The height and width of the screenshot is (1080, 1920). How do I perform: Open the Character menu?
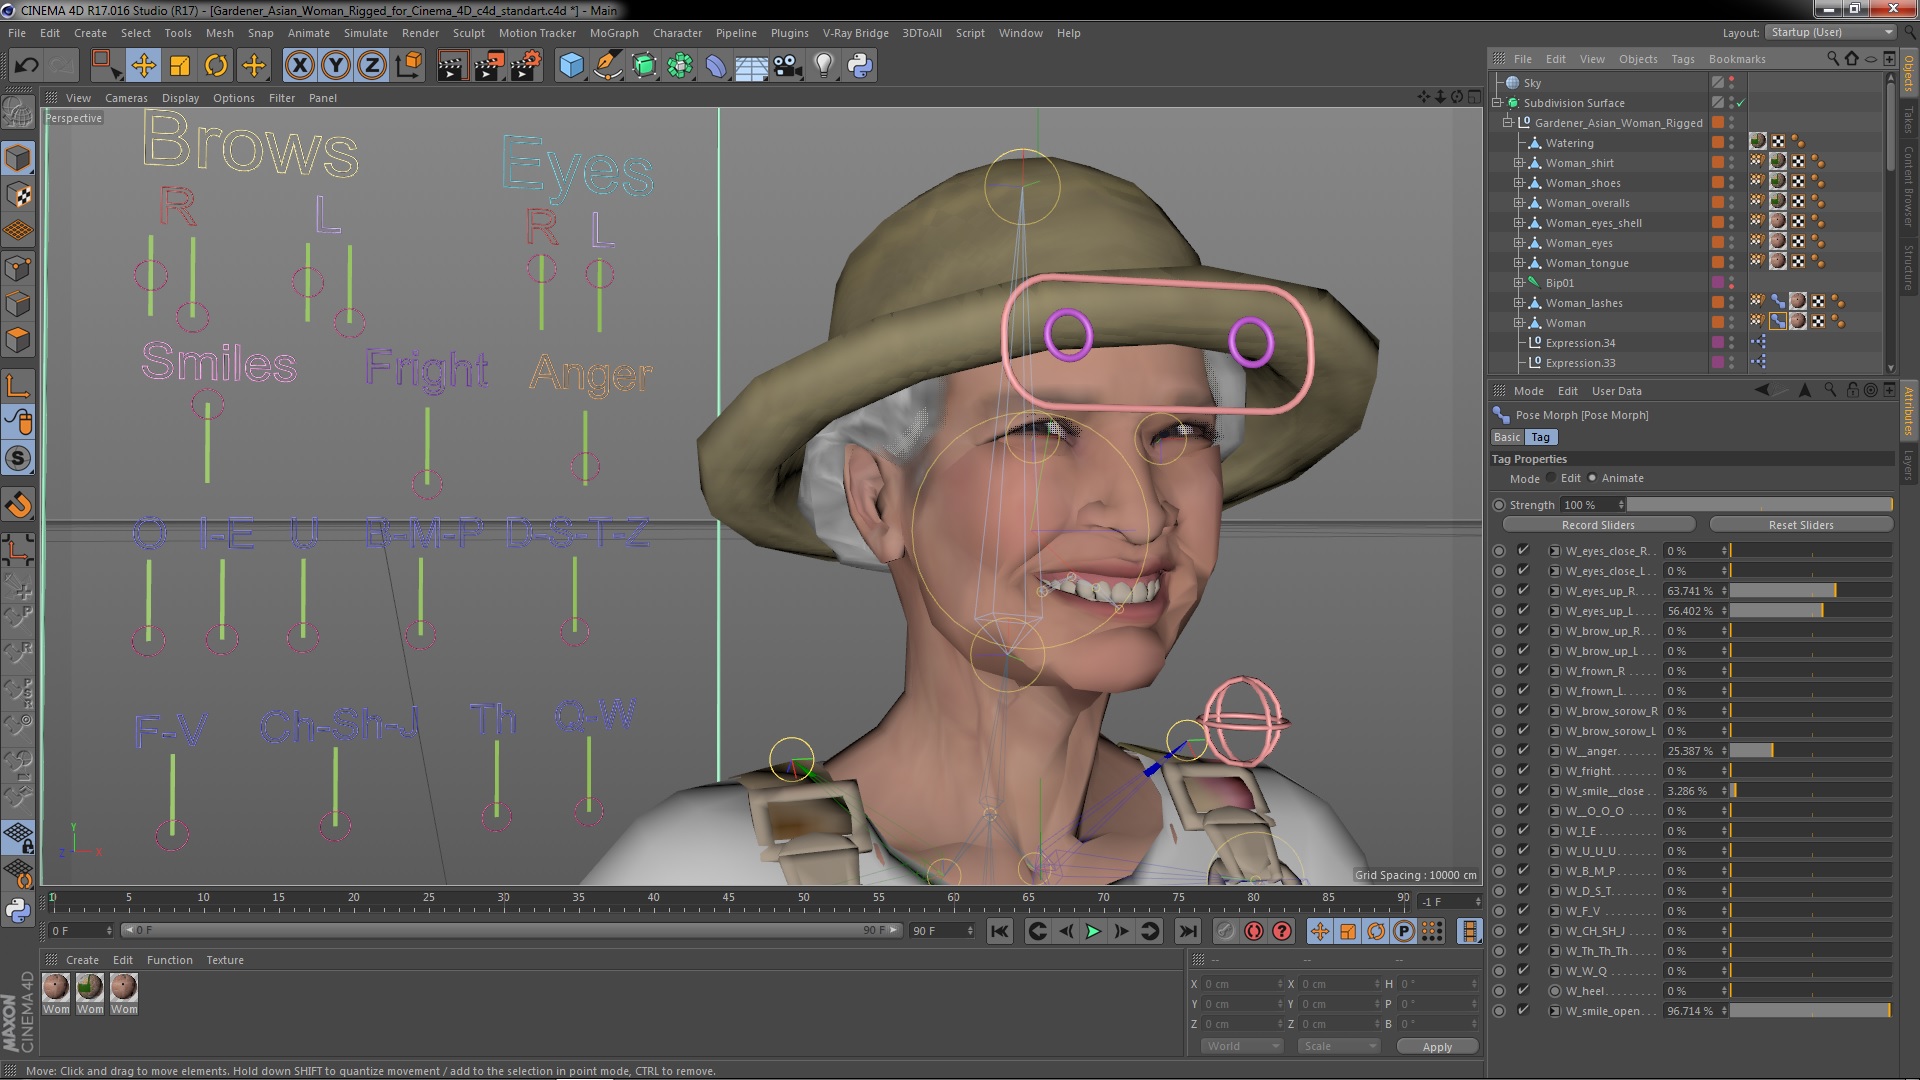(x=677, y=33)
